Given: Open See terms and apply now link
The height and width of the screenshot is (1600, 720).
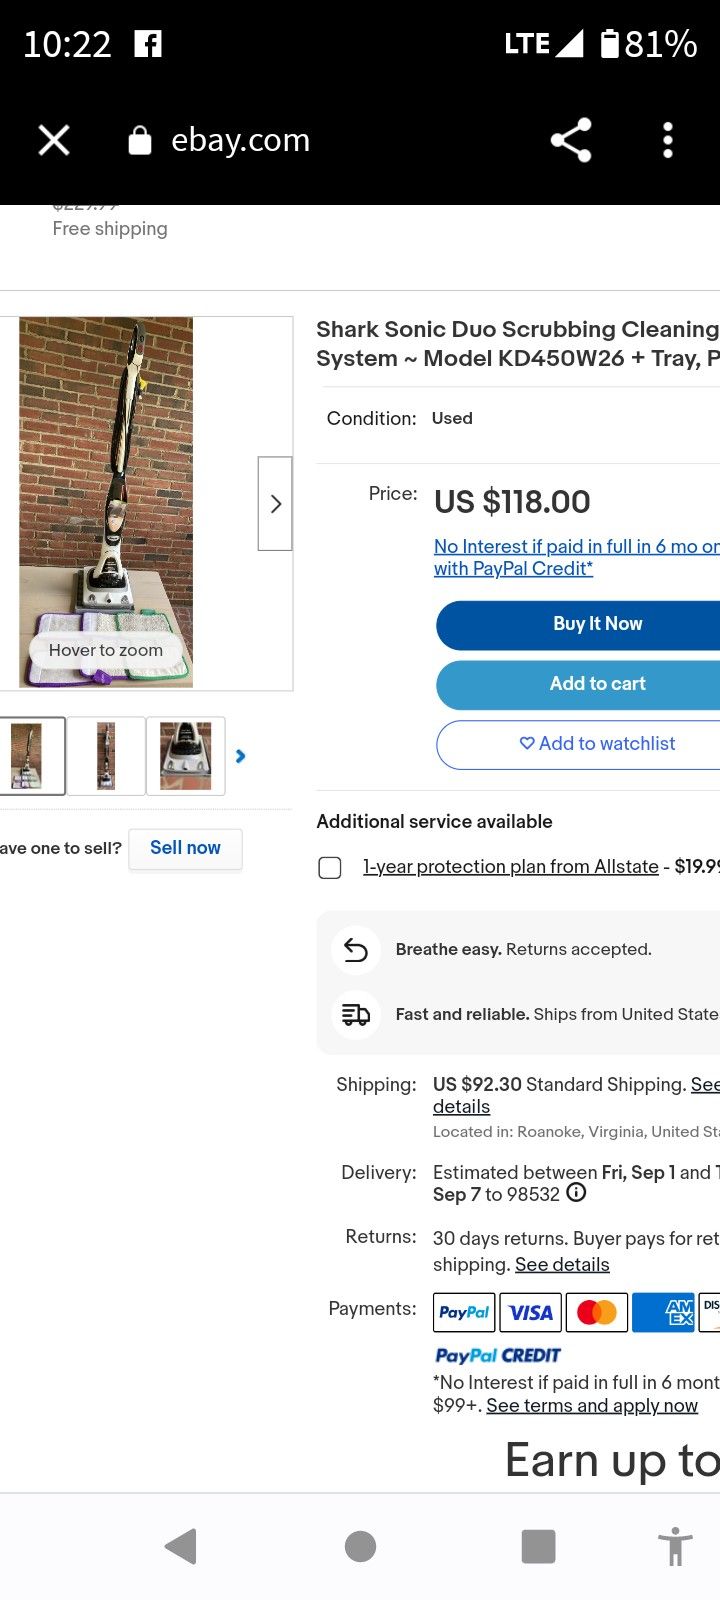Looking at the screenshot, I should 592,1406.
